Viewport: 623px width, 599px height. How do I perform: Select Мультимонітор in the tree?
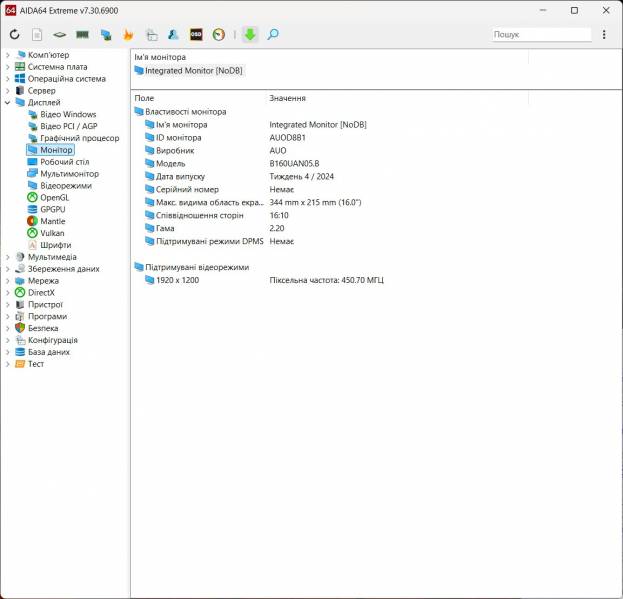(63, 174)
